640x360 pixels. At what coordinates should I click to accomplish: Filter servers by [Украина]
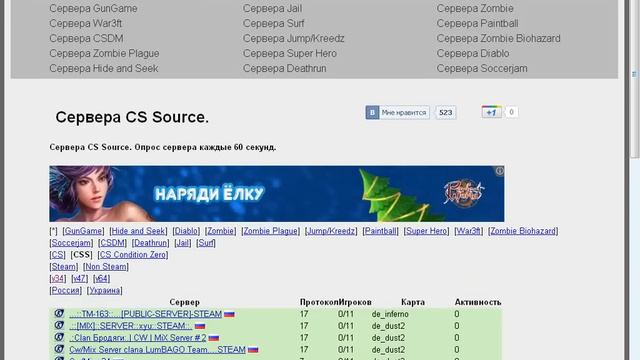click(x=104, y=290)
